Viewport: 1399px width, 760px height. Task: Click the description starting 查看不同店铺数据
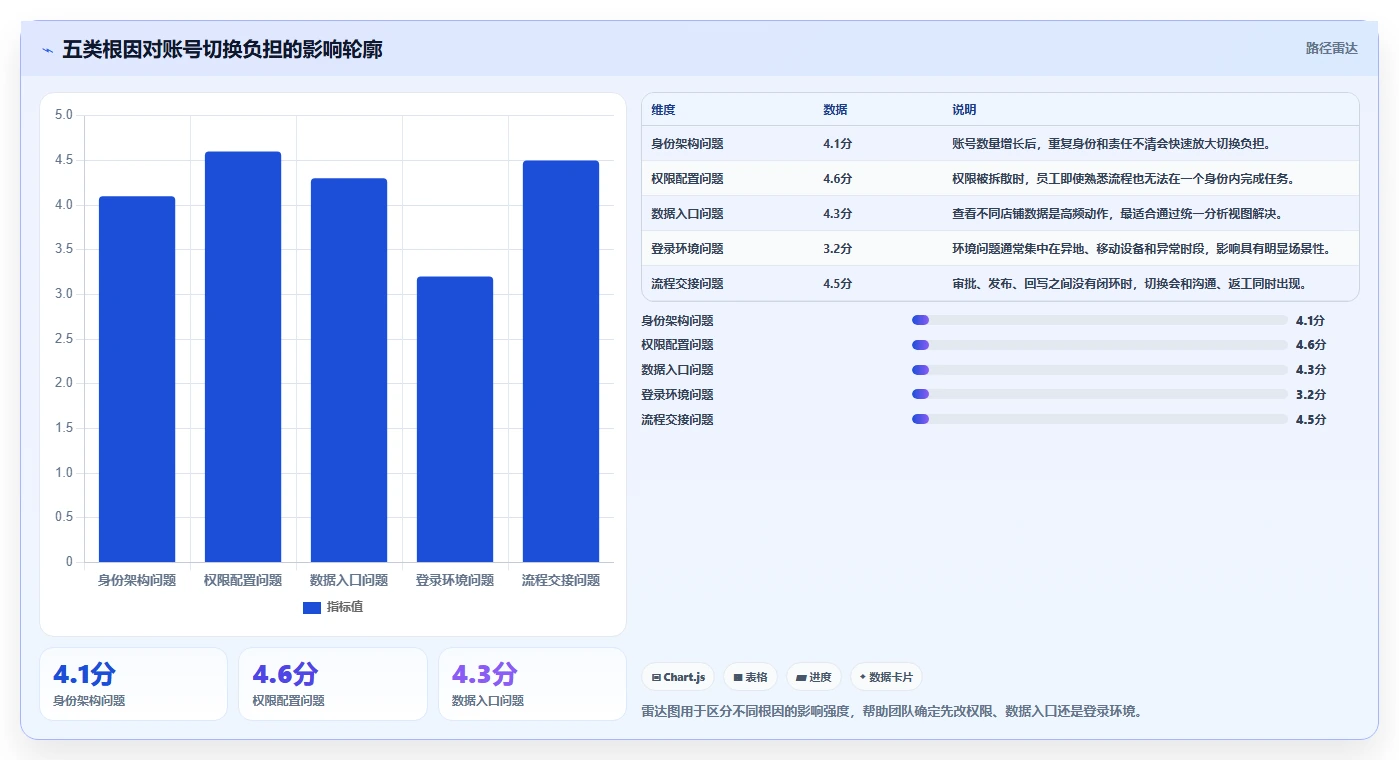click(1117, 214)
